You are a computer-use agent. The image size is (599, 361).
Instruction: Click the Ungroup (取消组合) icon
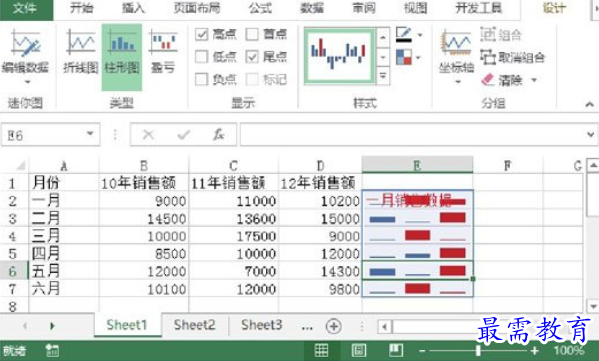pyautogui.click(x=488, y=57)
